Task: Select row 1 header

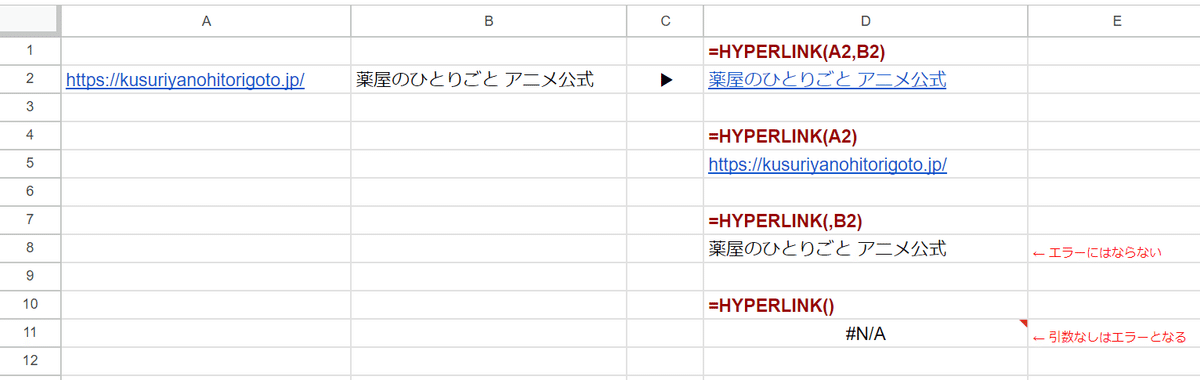Action: pyautogui.click(x=31, y=51)
